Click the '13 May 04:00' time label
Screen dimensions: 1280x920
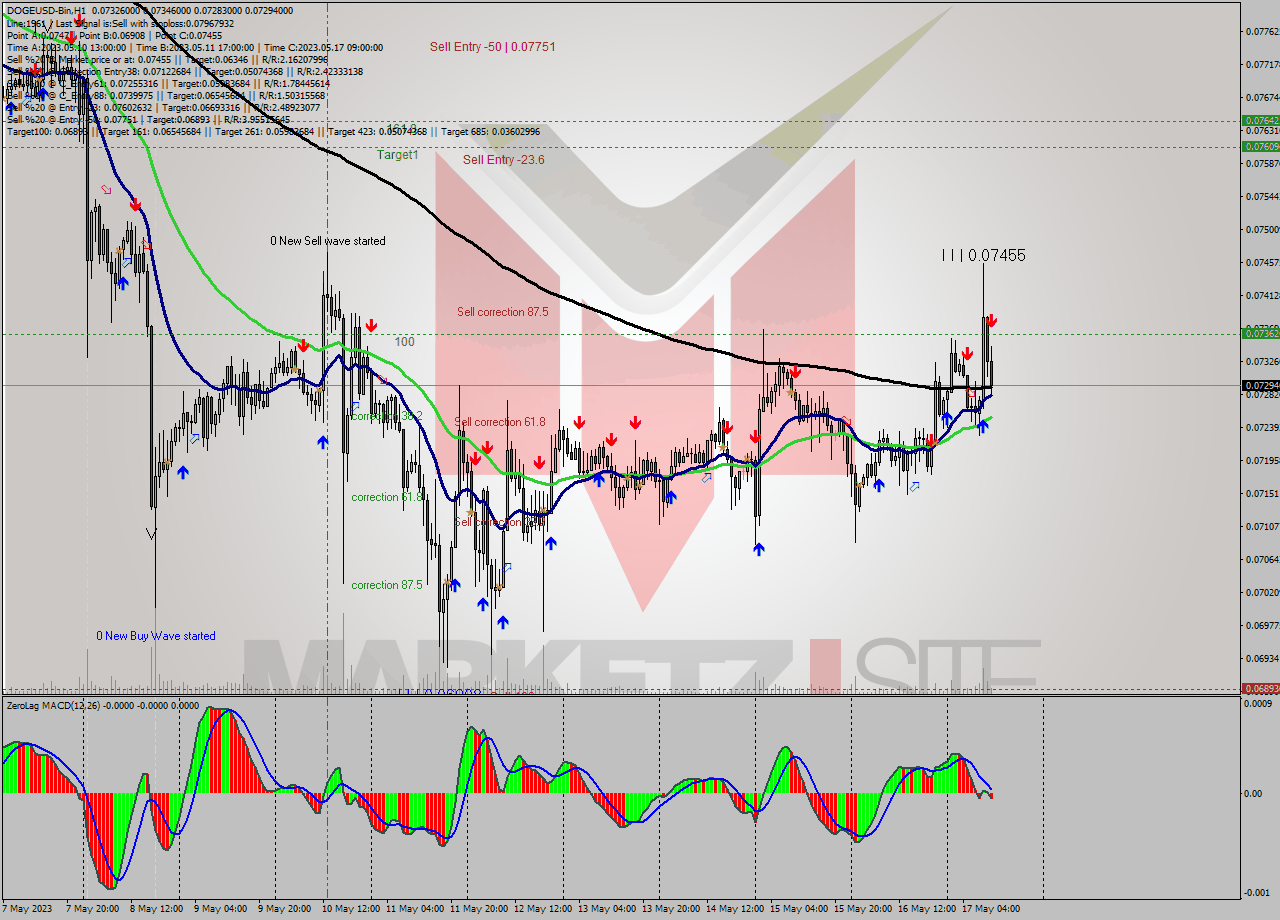pos(607,909)
